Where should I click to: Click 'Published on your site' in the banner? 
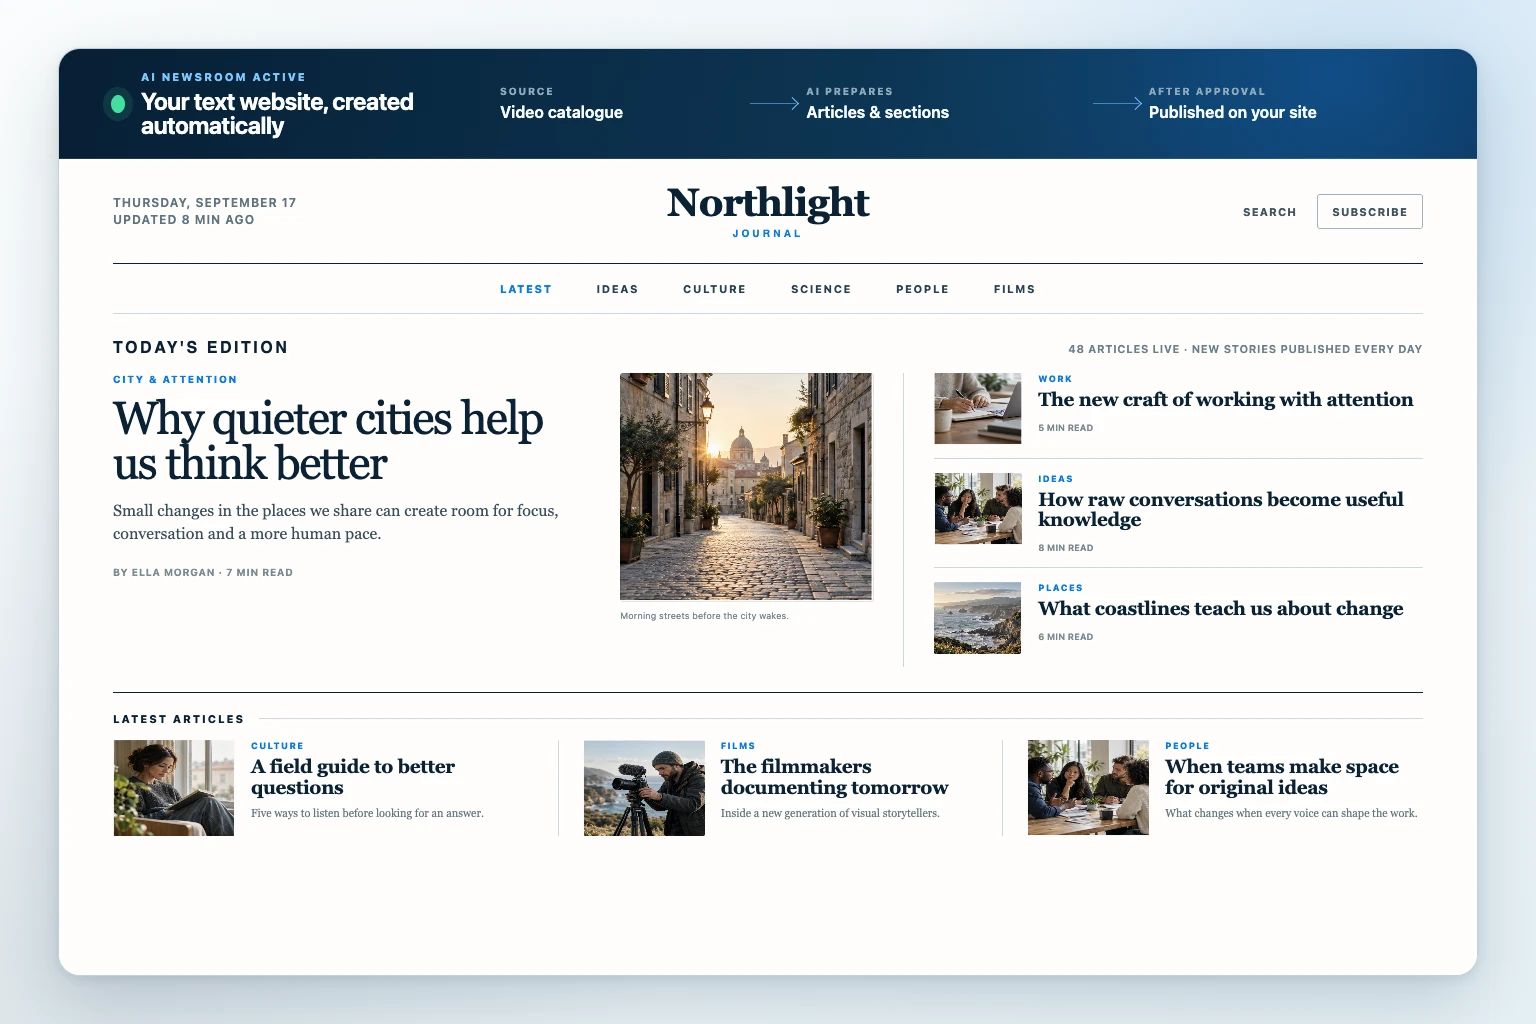[1232, 112]
